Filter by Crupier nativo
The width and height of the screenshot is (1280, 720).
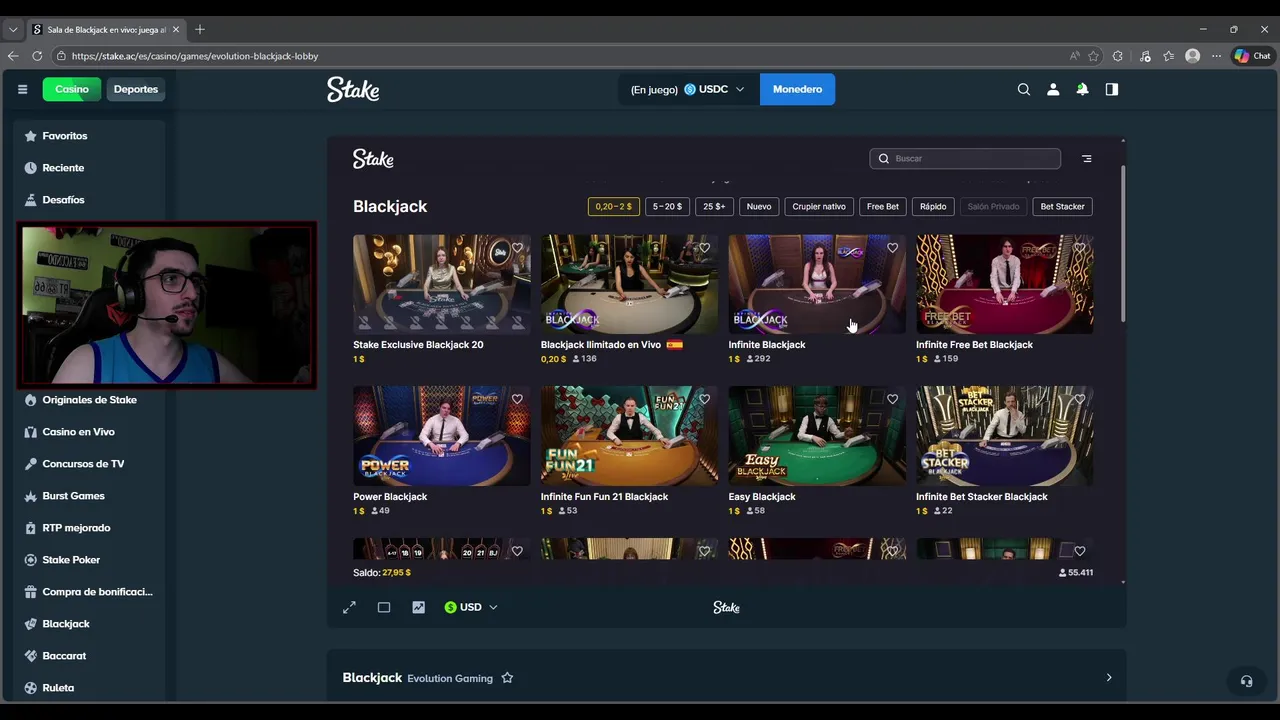819,206
